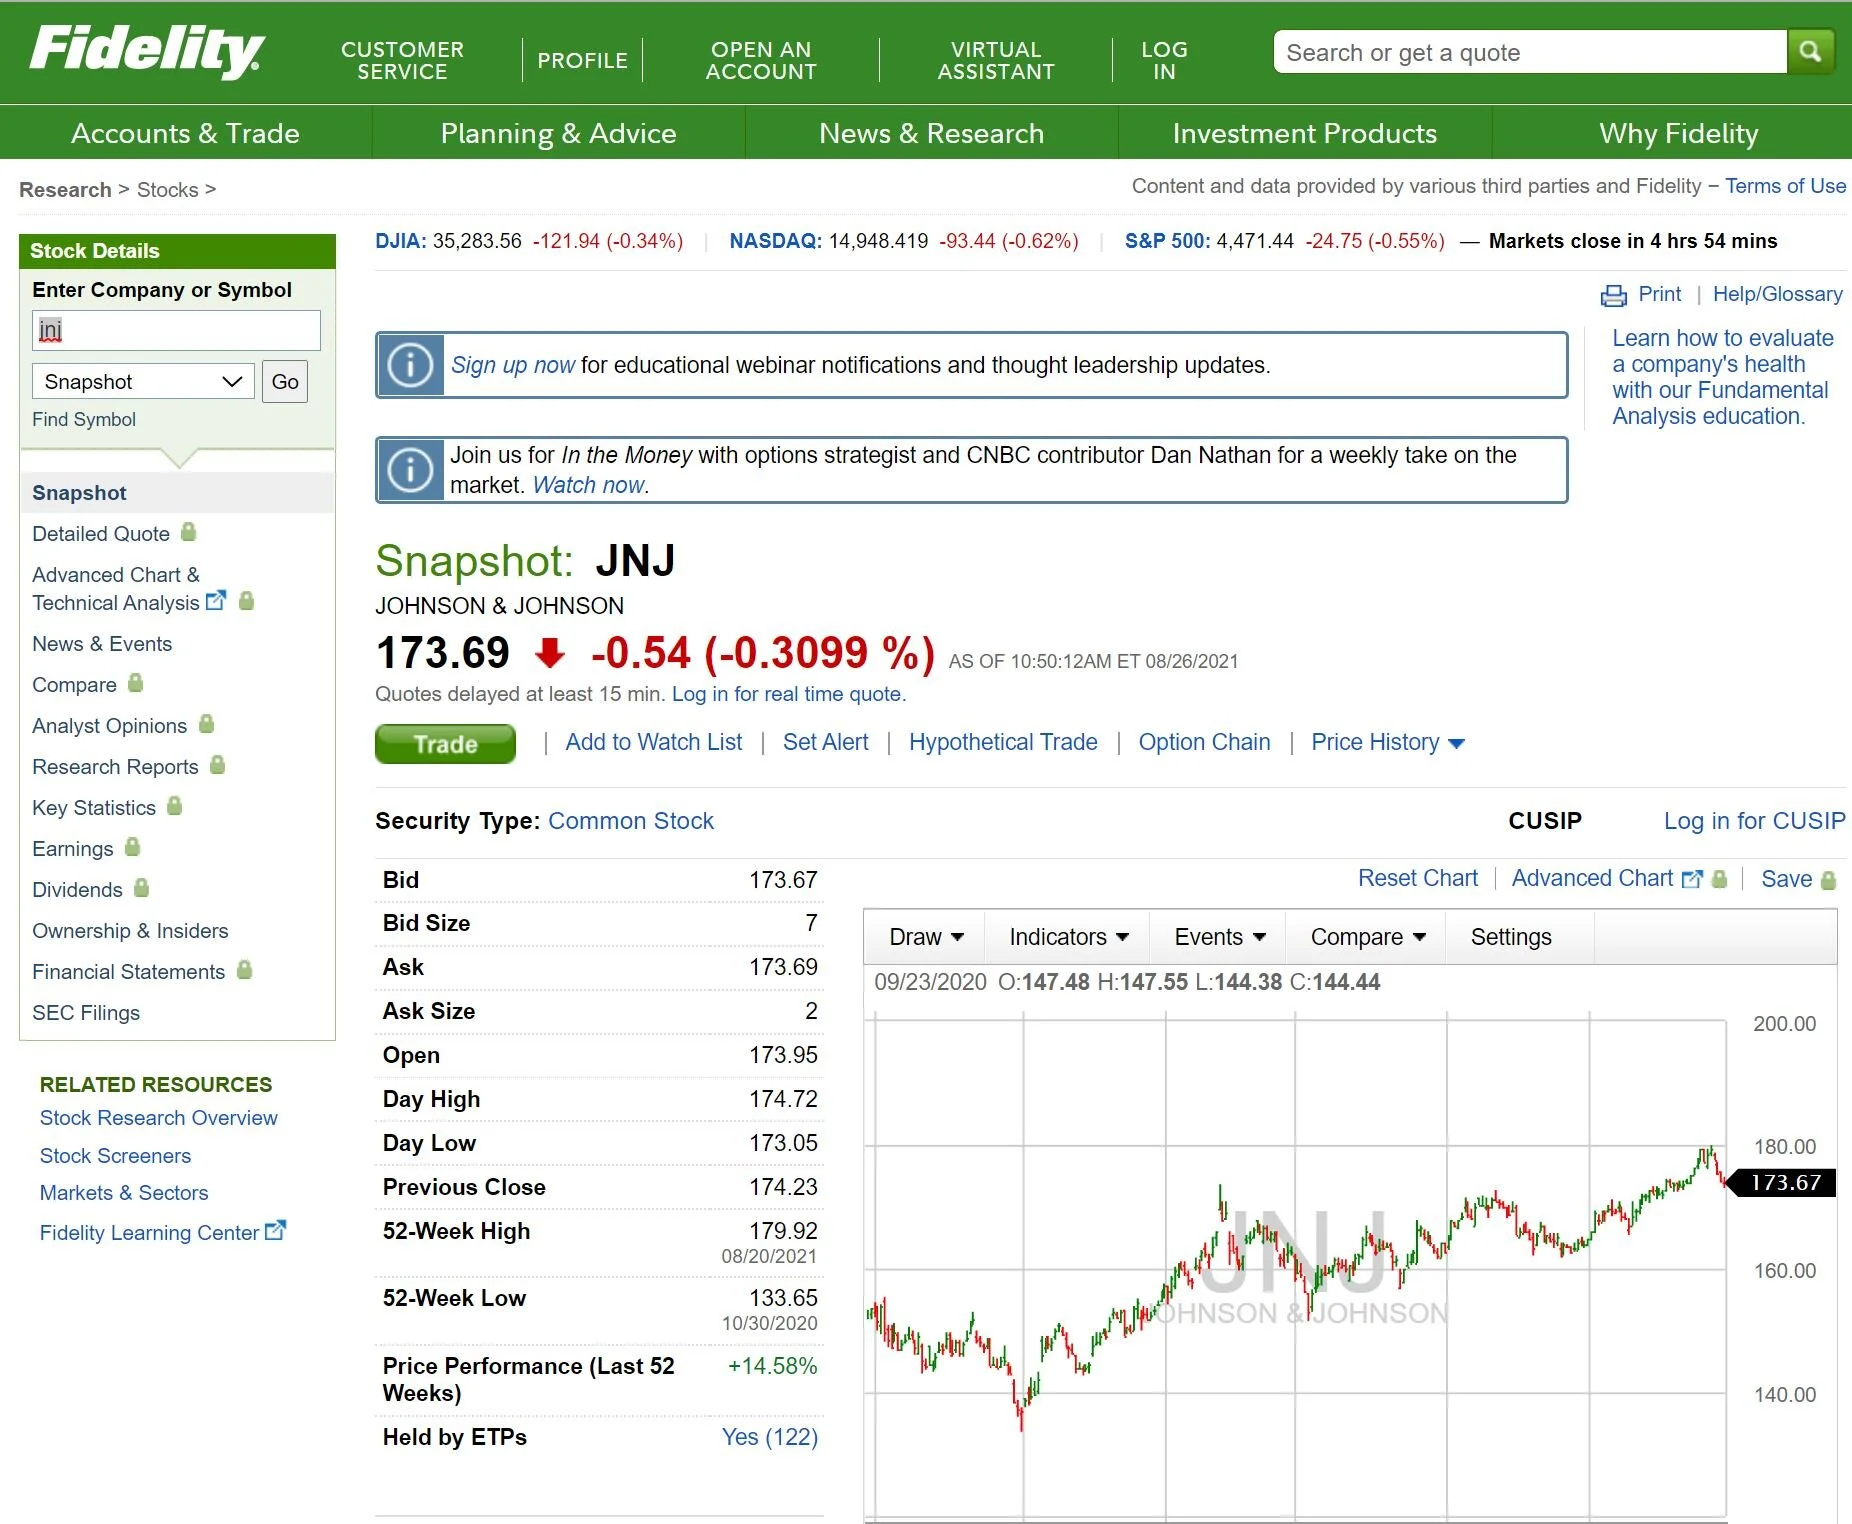
Task: Click Reset Chart link
Action: pyautogui.click(x=1417, y=878)
